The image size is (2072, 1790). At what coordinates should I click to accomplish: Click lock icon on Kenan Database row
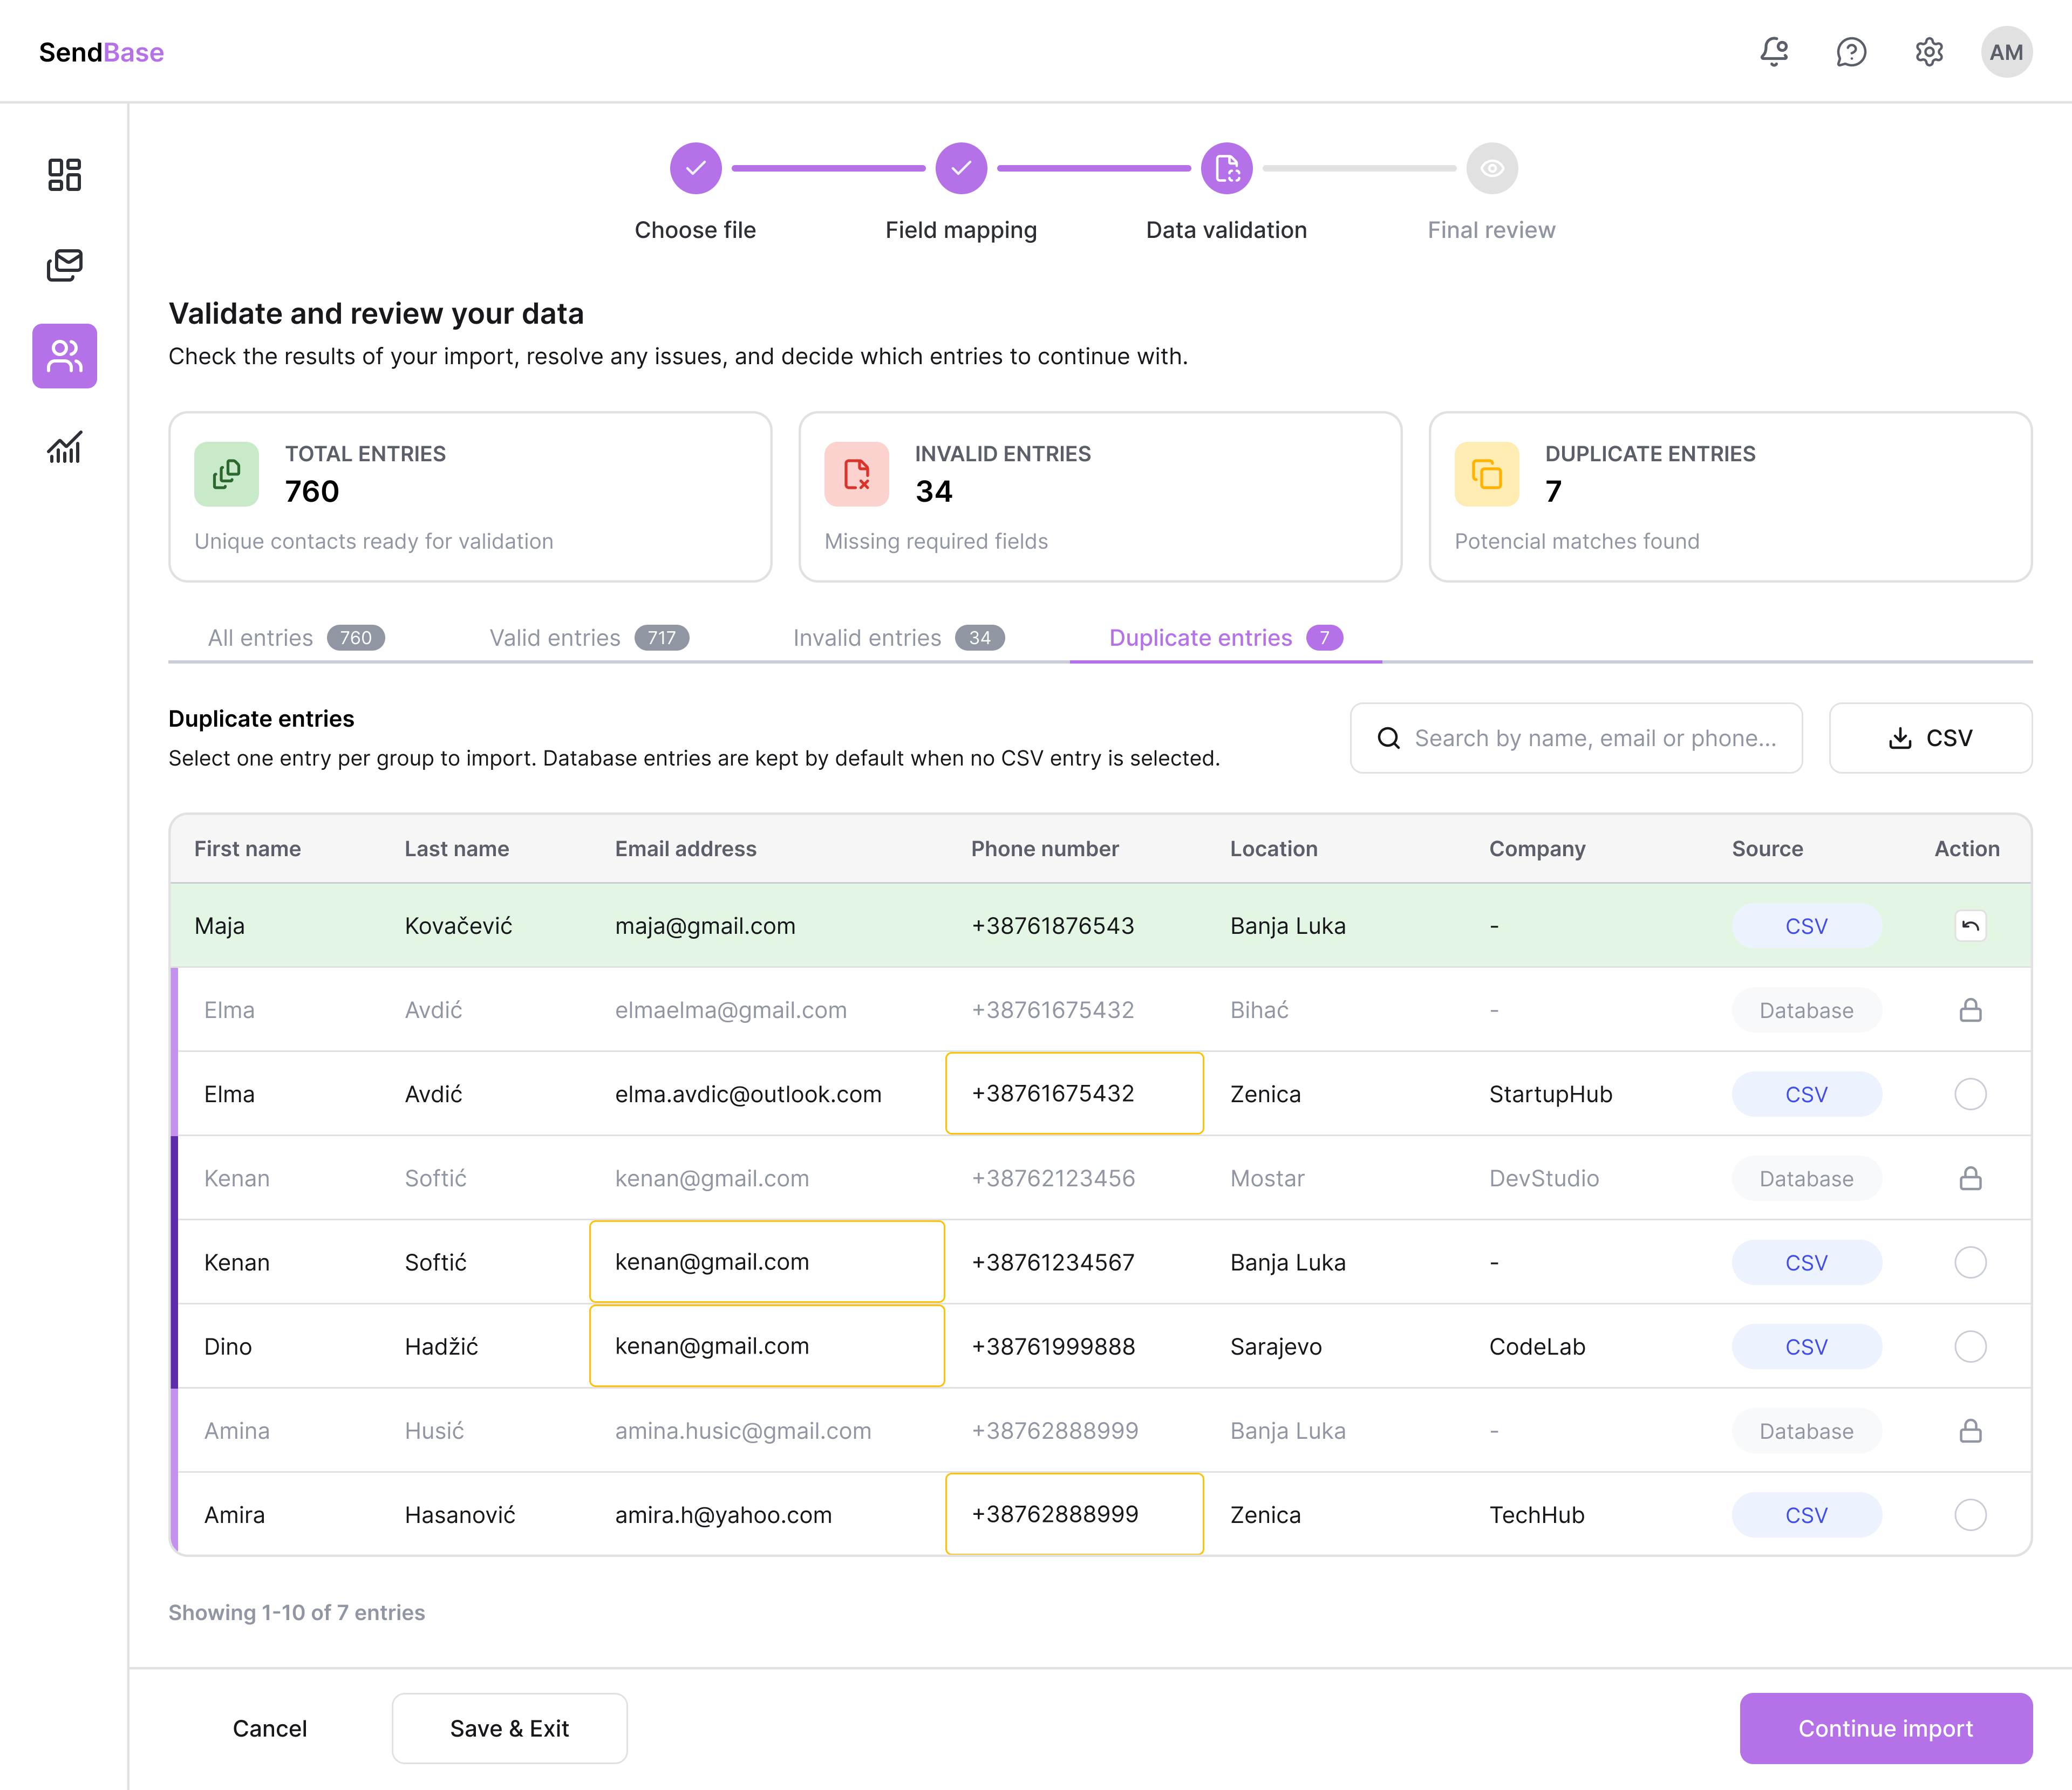1970,1178
